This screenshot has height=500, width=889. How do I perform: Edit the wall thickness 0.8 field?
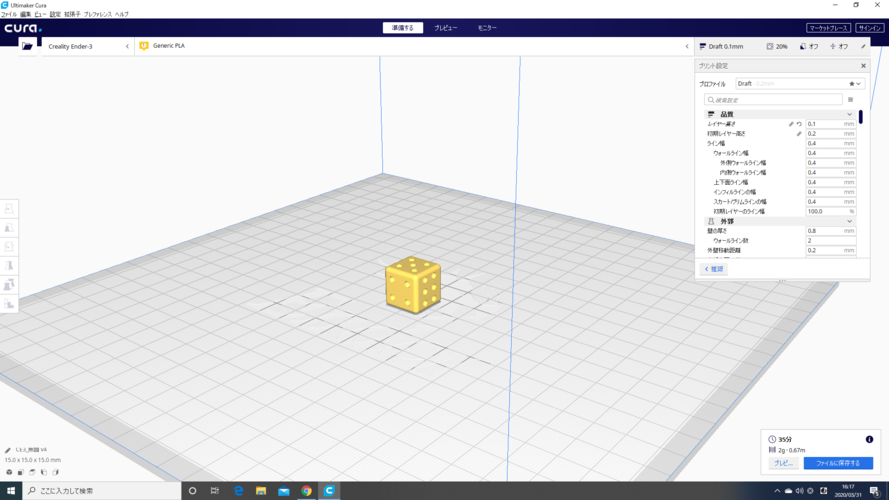[x=831, y=231]
